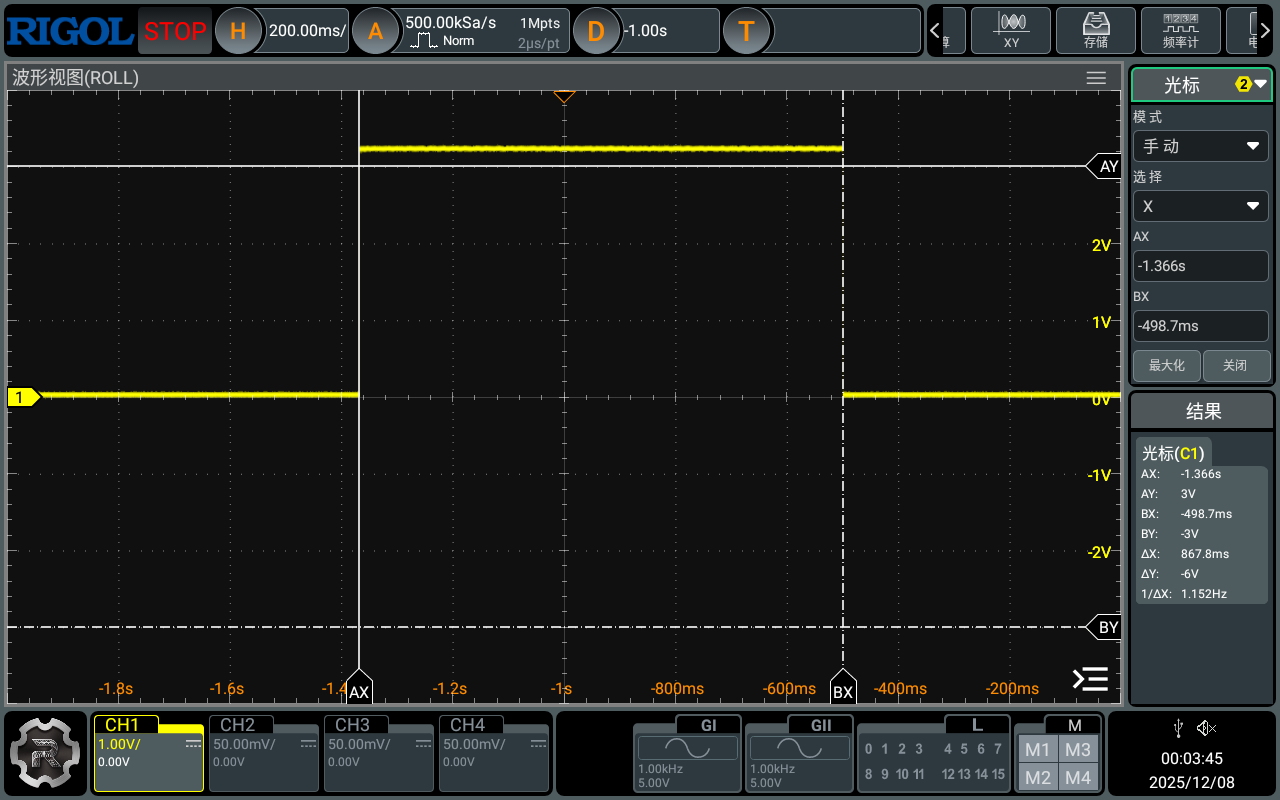Click the muted speaker icon
Viewport: 1280px width, 800px height.
(1207, 728)
